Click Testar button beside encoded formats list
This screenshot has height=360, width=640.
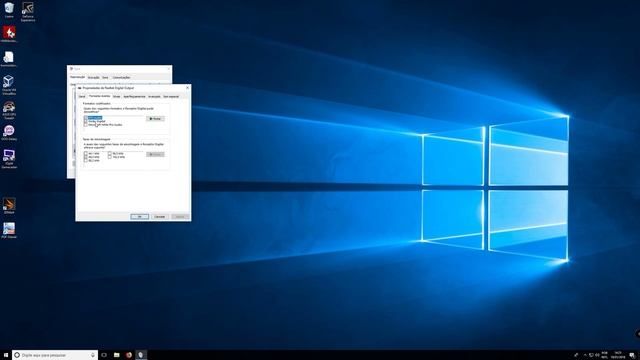[156, 118]
